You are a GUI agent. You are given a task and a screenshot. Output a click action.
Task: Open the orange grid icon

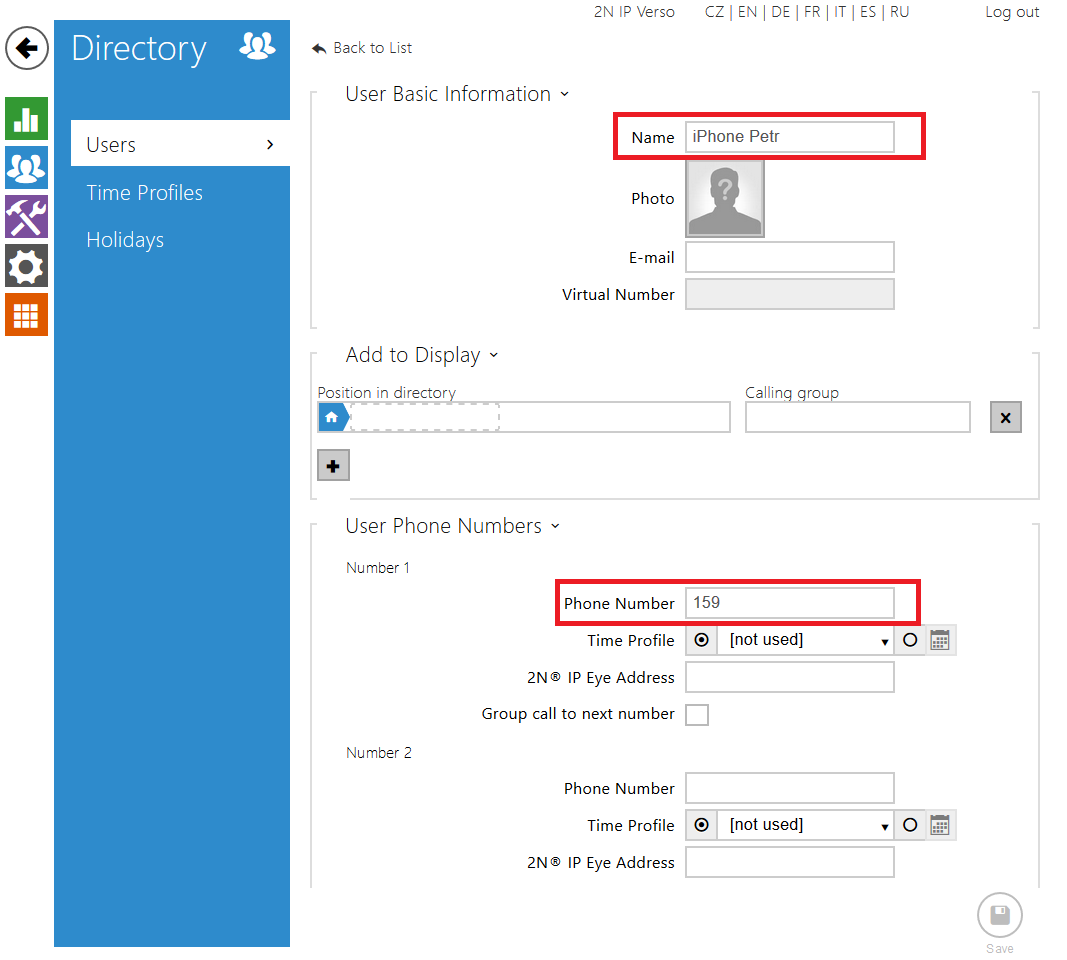26,315
